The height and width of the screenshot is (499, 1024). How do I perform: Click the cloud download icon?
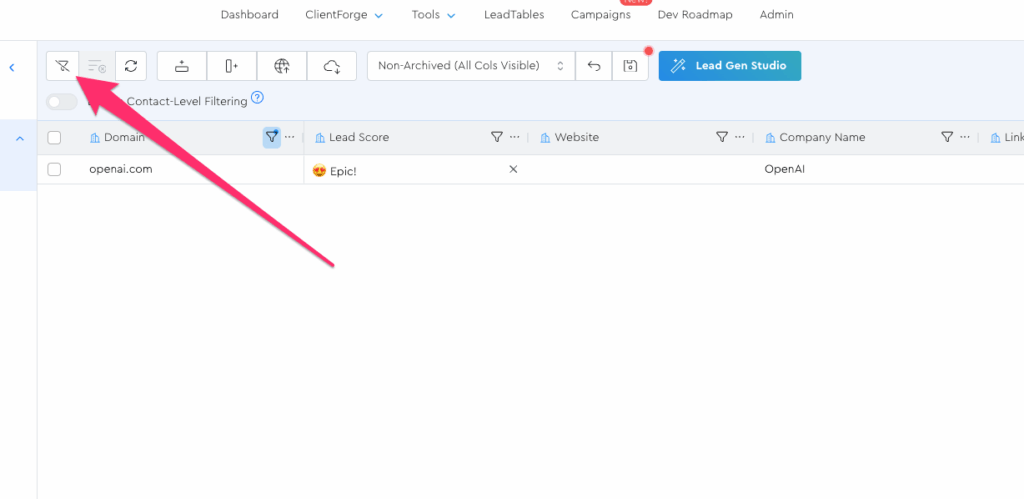(332, 66)
